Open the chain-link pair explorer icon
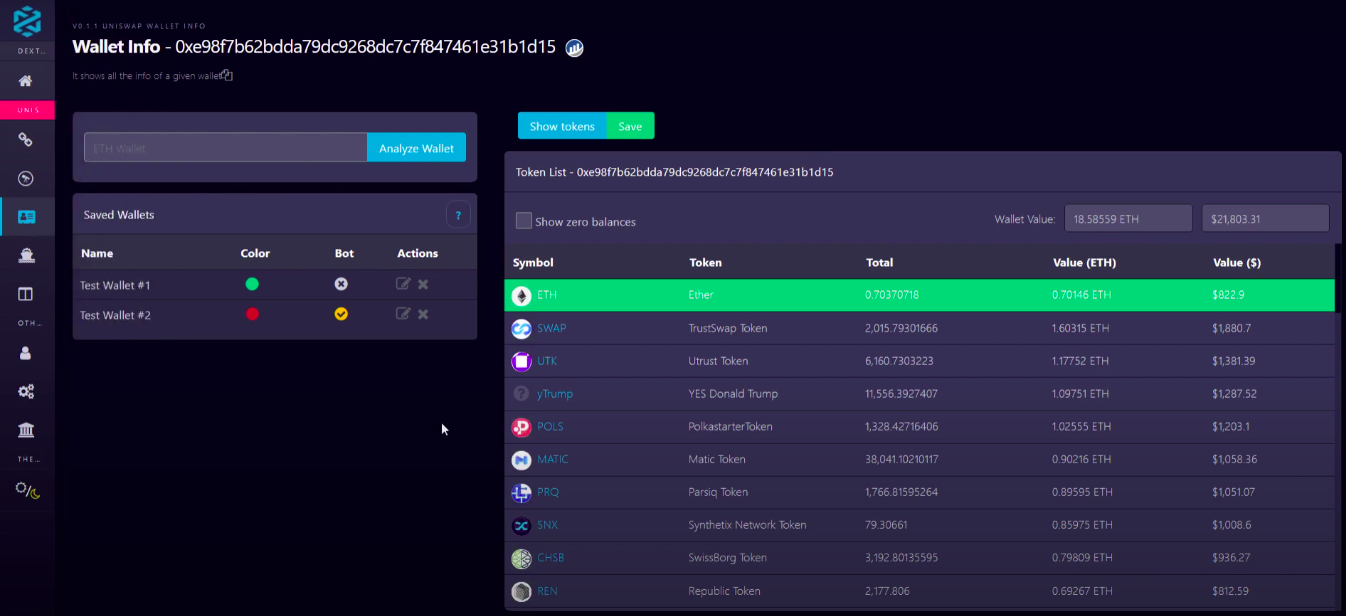Image resolution: width=1346 pixels, height=616 pixels. (26, 140)
